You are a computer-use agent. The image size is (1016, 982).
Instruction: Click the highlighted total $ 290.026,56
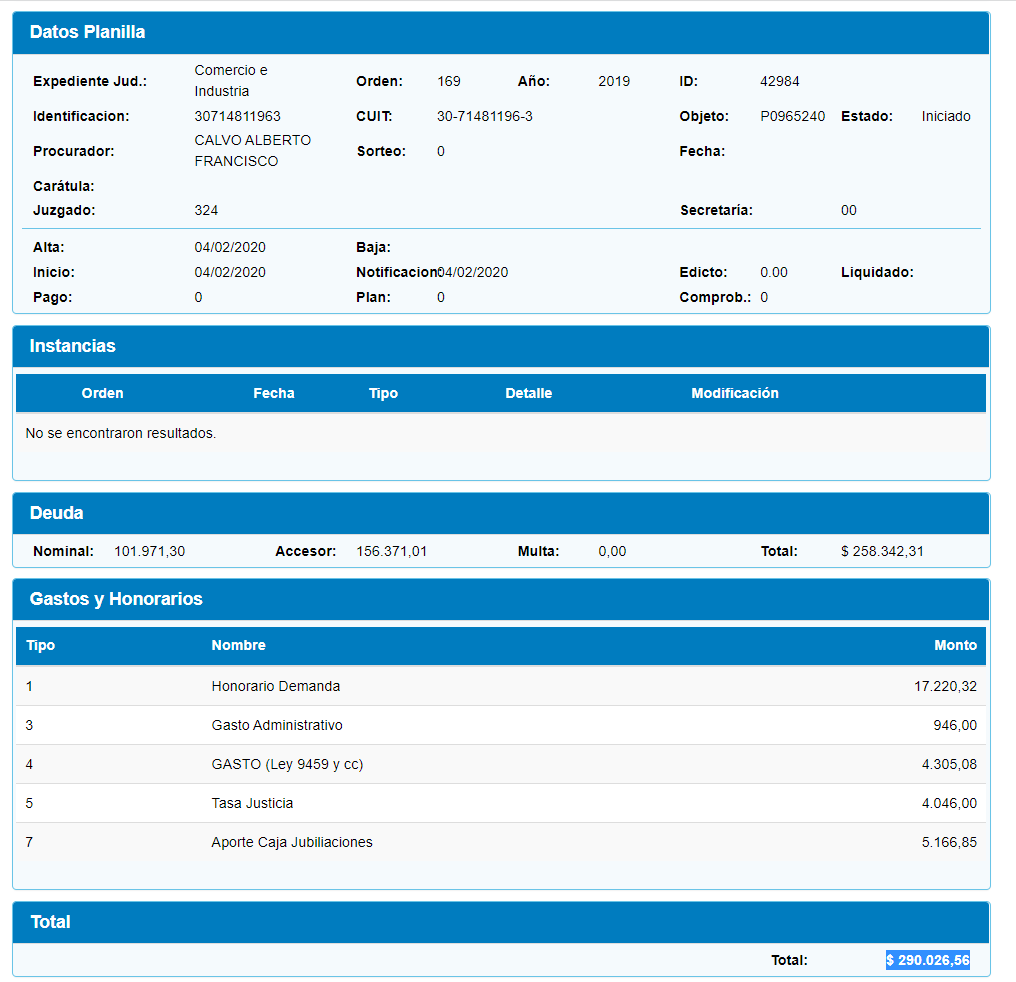point(927,960)
